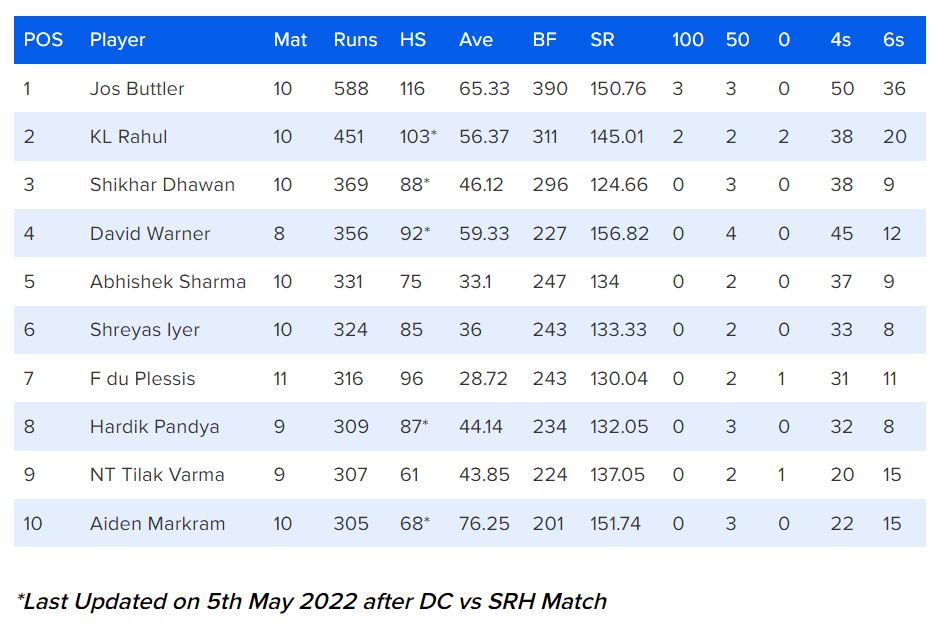Screen dimensions: 950x634
Task: Click the Player column header
Action: 117,40
